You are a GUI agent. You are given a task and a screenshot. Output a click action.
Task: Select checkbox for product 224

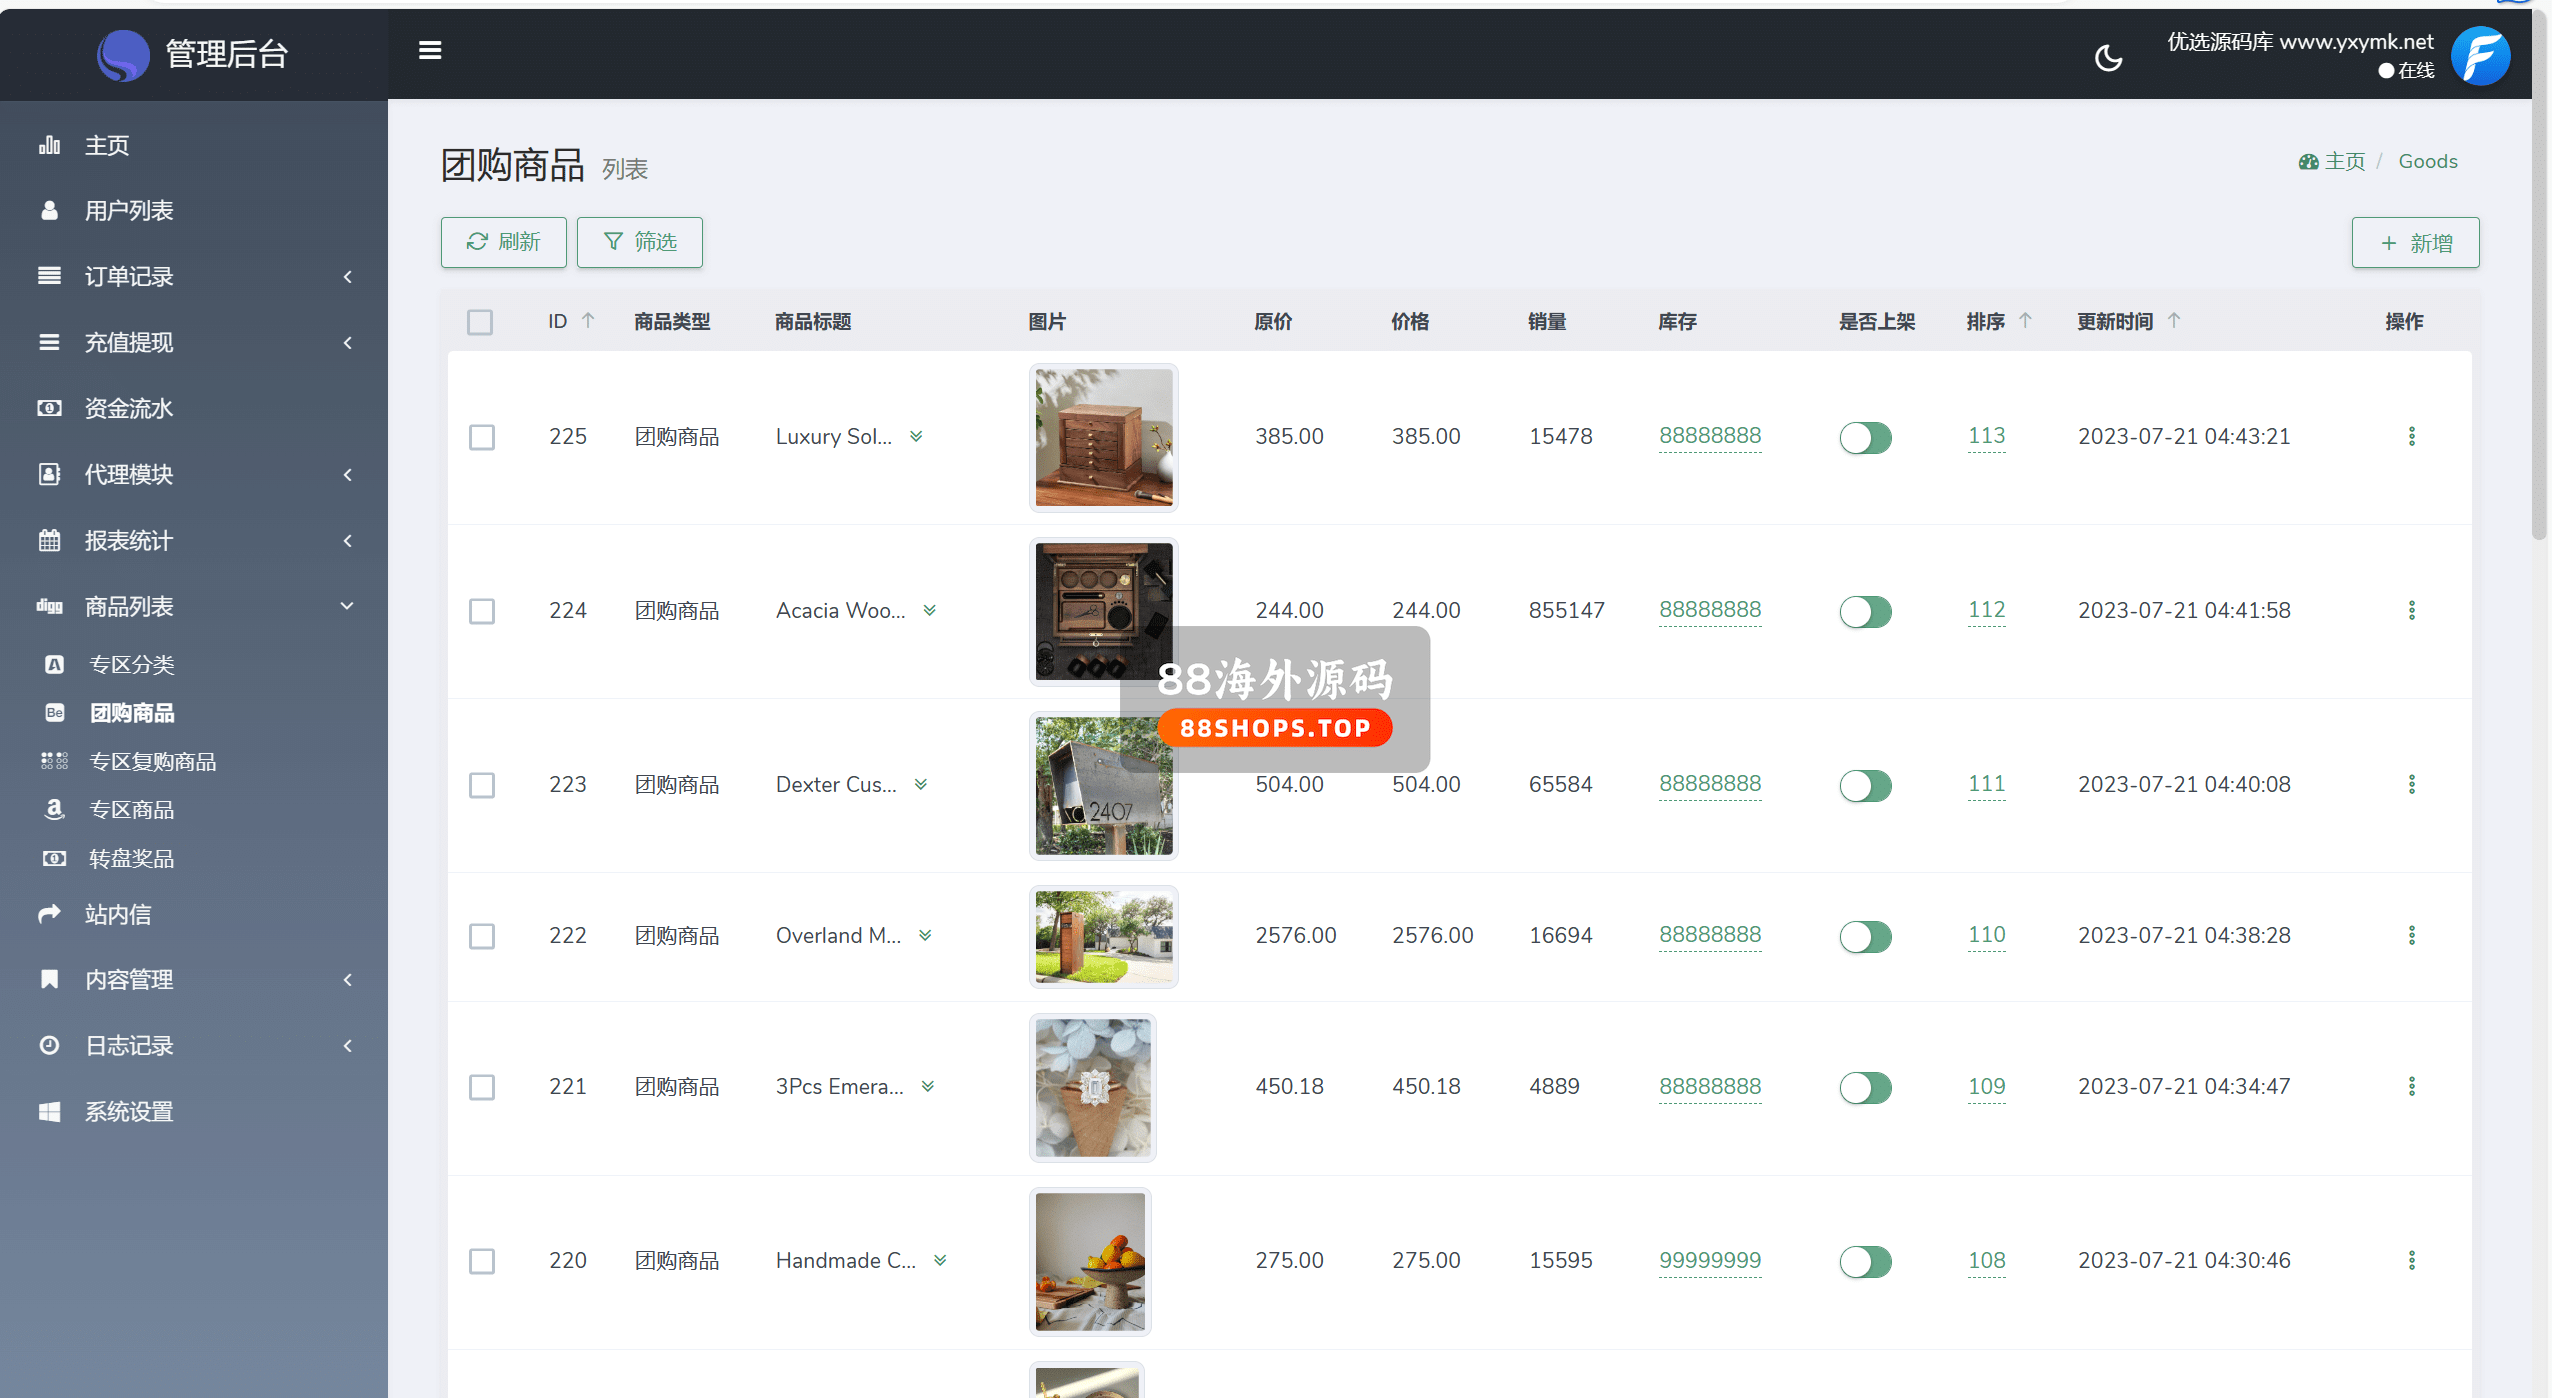click(x=482, y=611)
